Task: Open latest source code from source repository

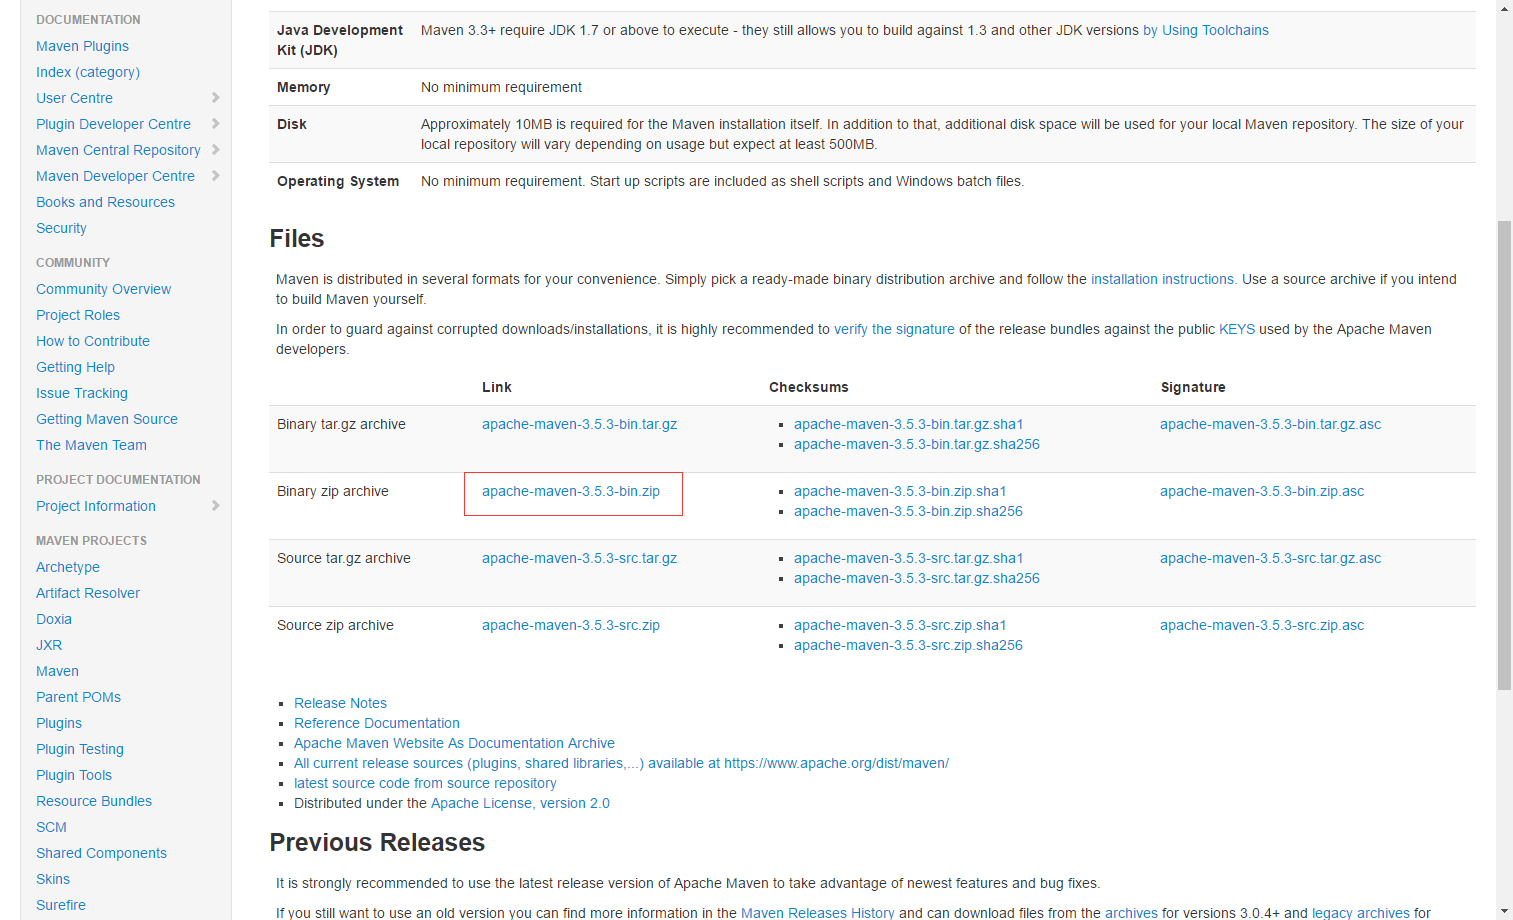Action: coord(425,783)
